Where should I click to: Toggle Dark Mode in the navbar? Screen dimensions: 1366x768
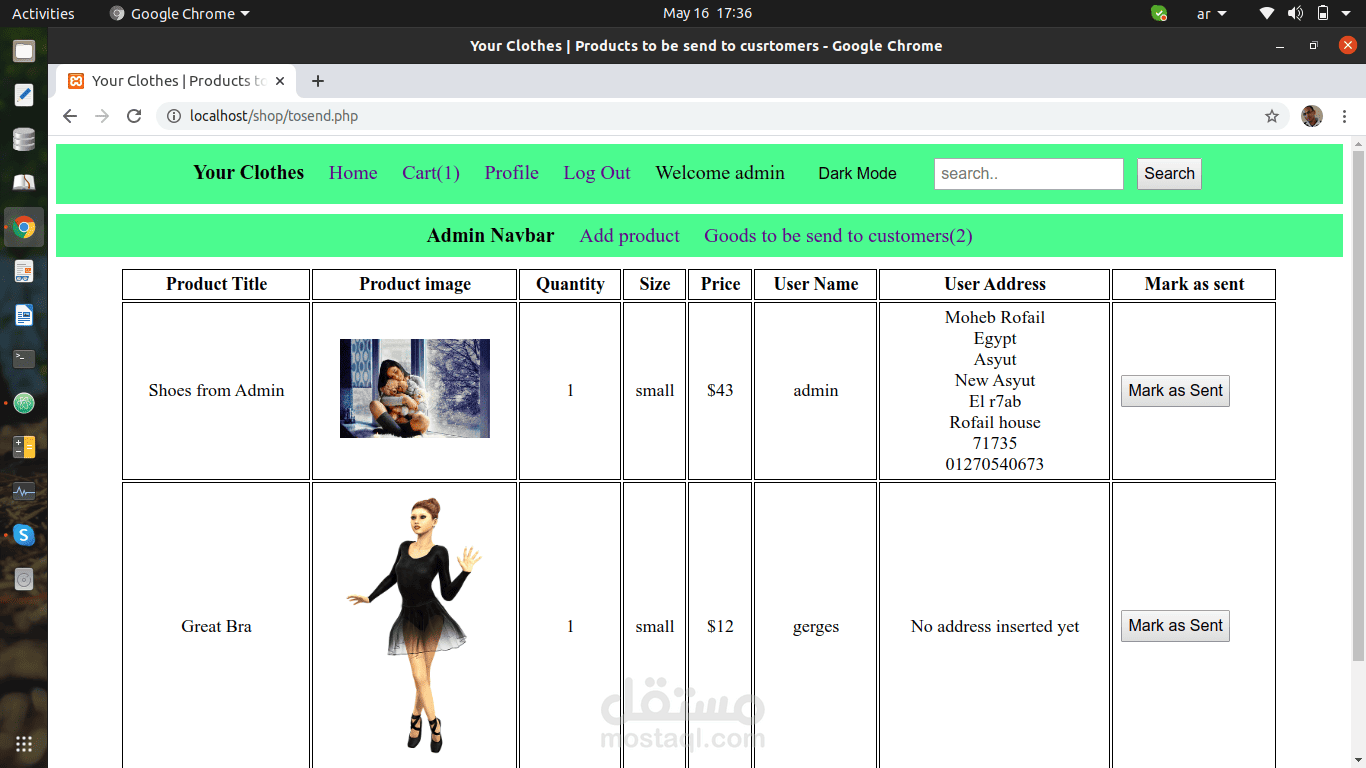(x=857, y=173)
